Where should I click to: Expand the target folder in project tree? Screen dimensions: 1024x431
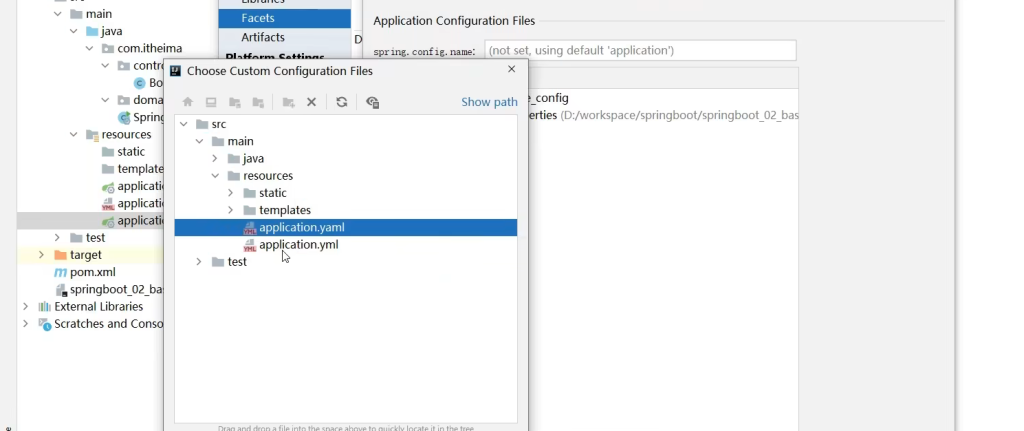click(x=41, y=255)
